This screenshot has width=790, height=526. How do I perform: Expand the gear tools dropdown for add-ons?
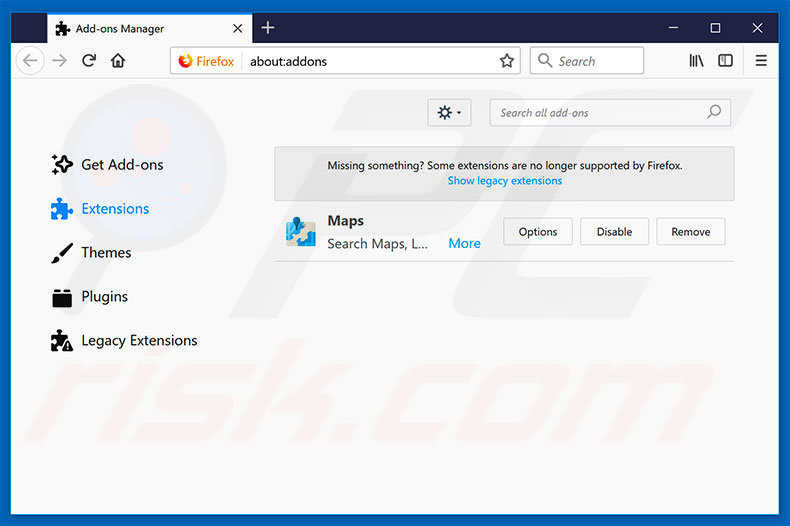[448, 113]
